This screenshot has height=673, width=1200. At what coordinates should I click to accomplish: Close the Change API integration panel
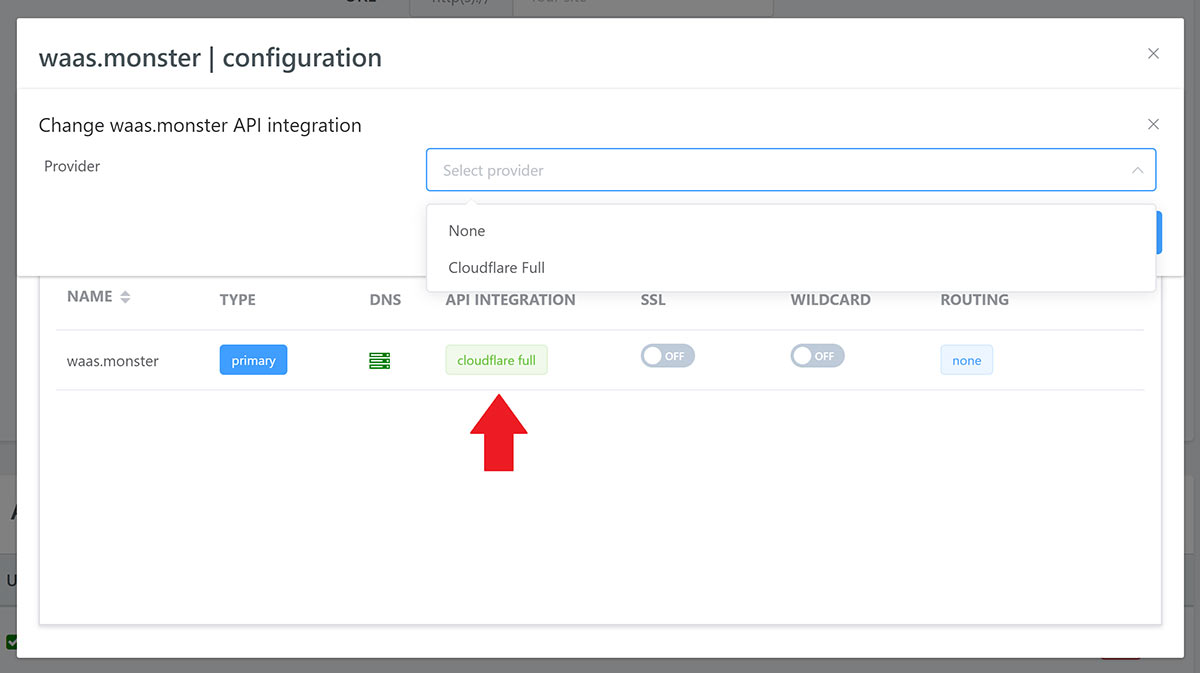(x=1153, y=124)
